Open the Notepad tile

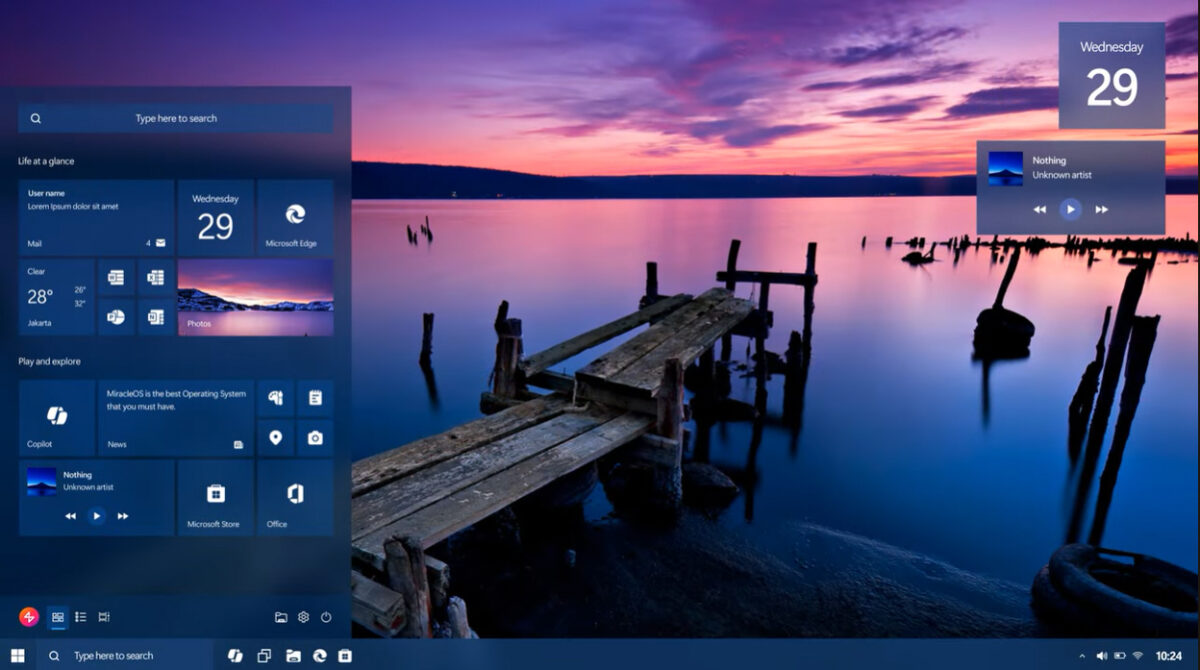(x=317, y=397)
